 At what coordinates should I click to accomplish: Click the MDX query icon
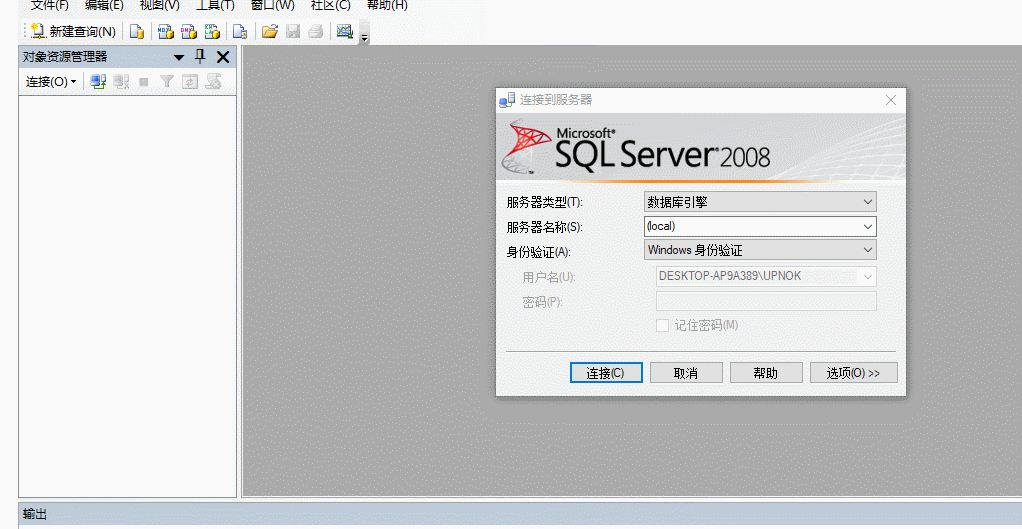[166, 31]
